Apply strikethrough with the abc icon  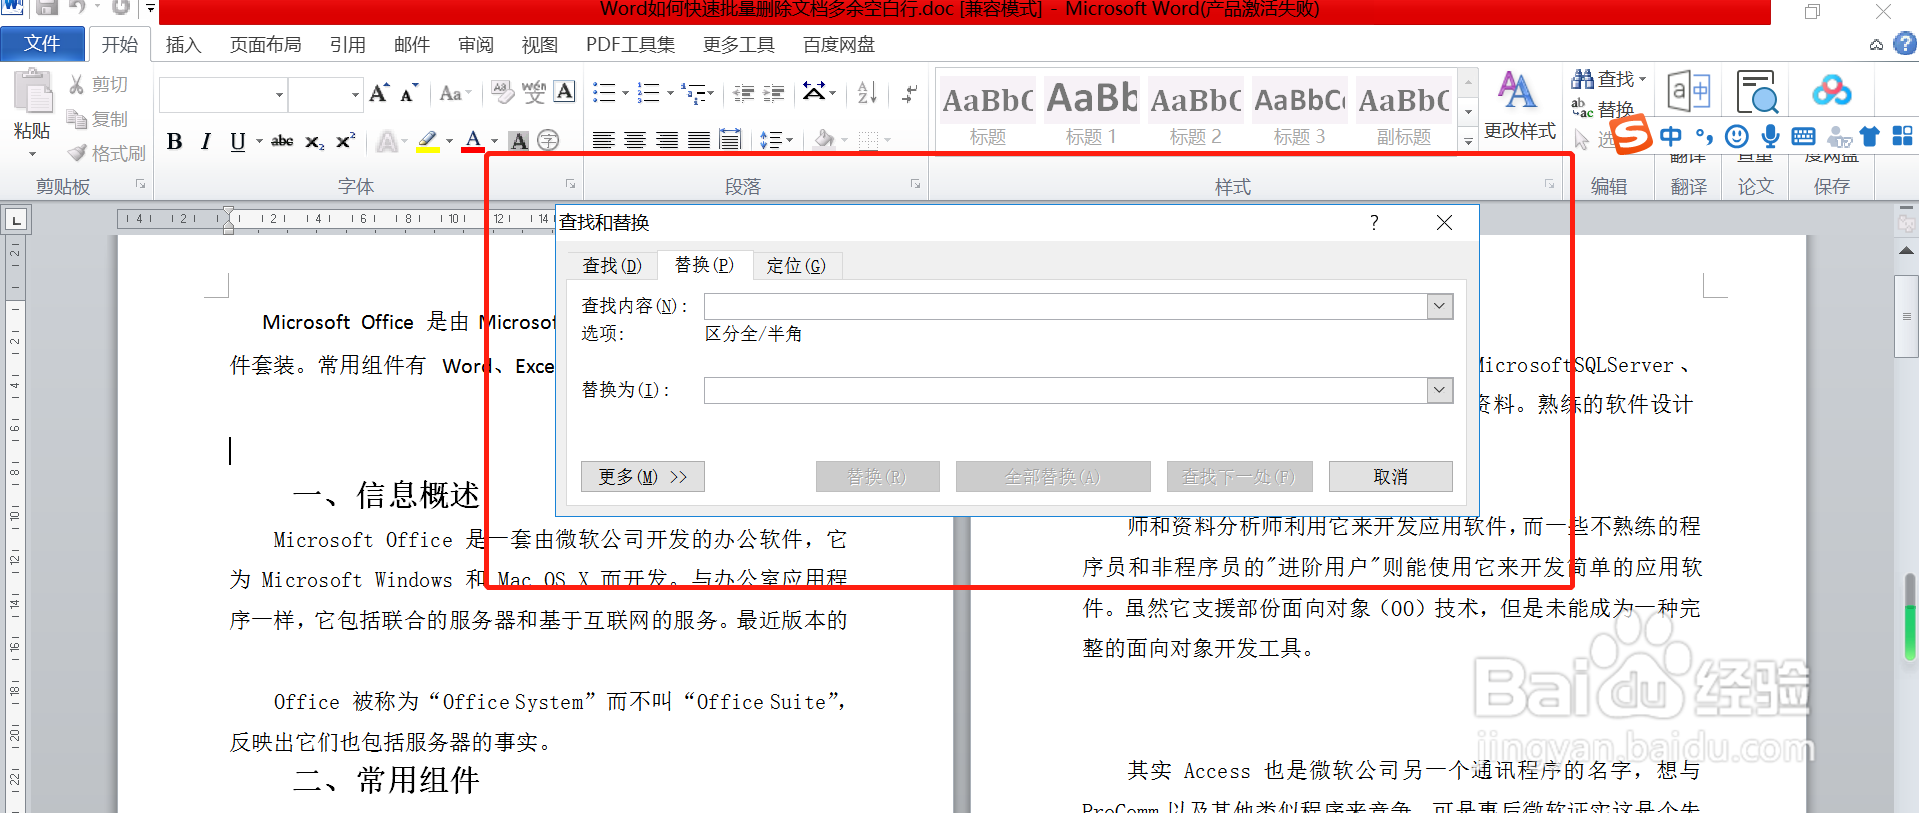(x=282, y=141)
